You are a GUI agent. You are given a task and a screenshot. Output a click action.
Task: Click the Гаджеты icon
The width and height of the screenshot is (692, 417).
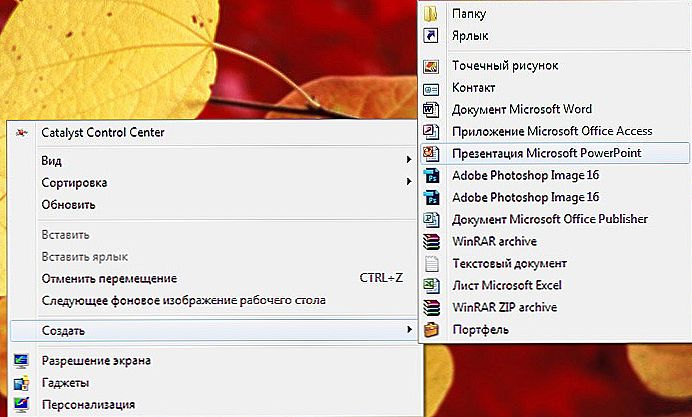pos(21,383)
